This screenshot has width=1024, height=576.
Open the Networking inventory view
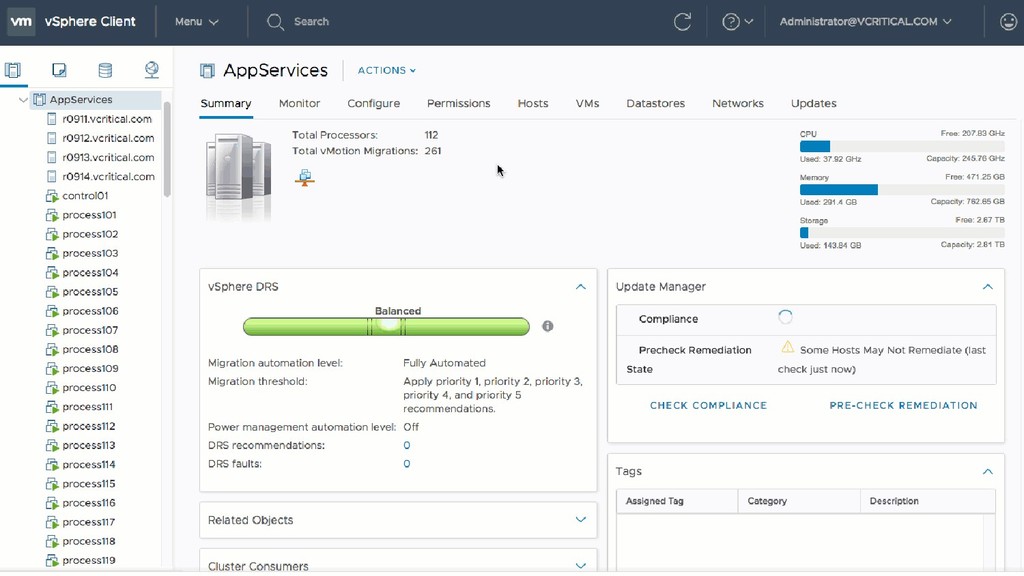[152, 70]
